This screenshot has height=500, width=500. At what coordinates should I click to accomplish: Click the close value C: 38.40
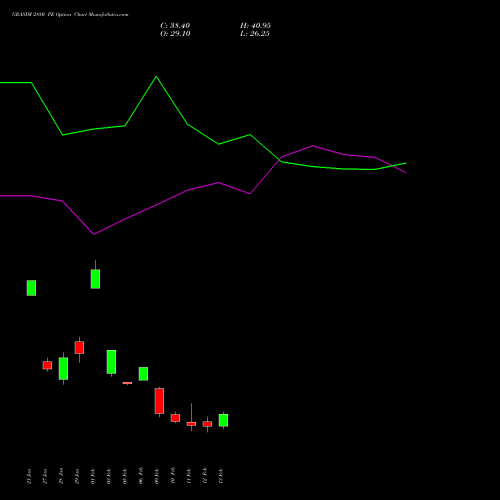(x=175, y=26)
